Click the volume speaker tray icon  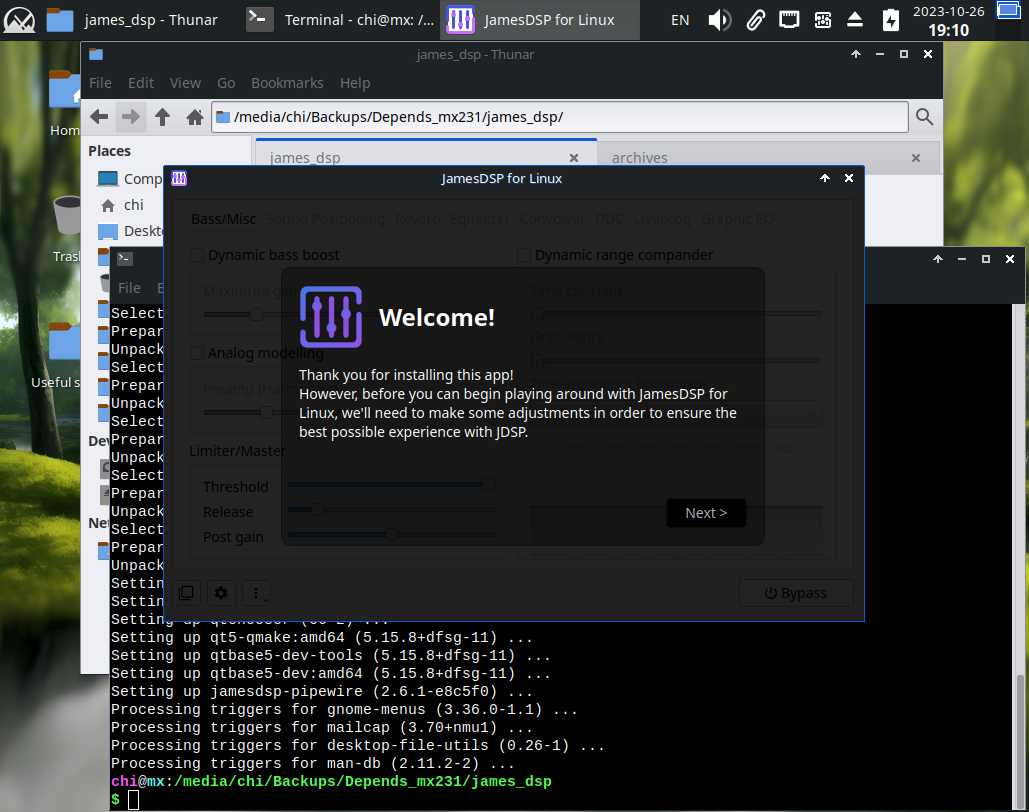(x=719, y=20)
